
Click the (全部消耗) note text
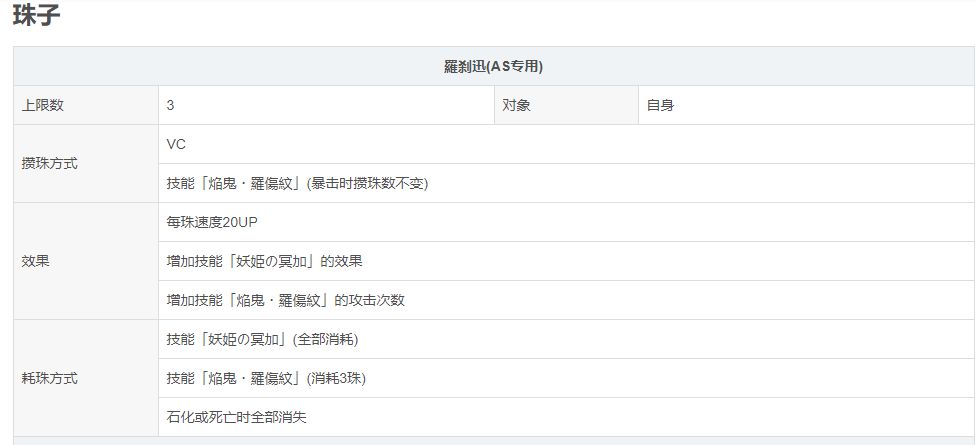(x=325, y=339)
